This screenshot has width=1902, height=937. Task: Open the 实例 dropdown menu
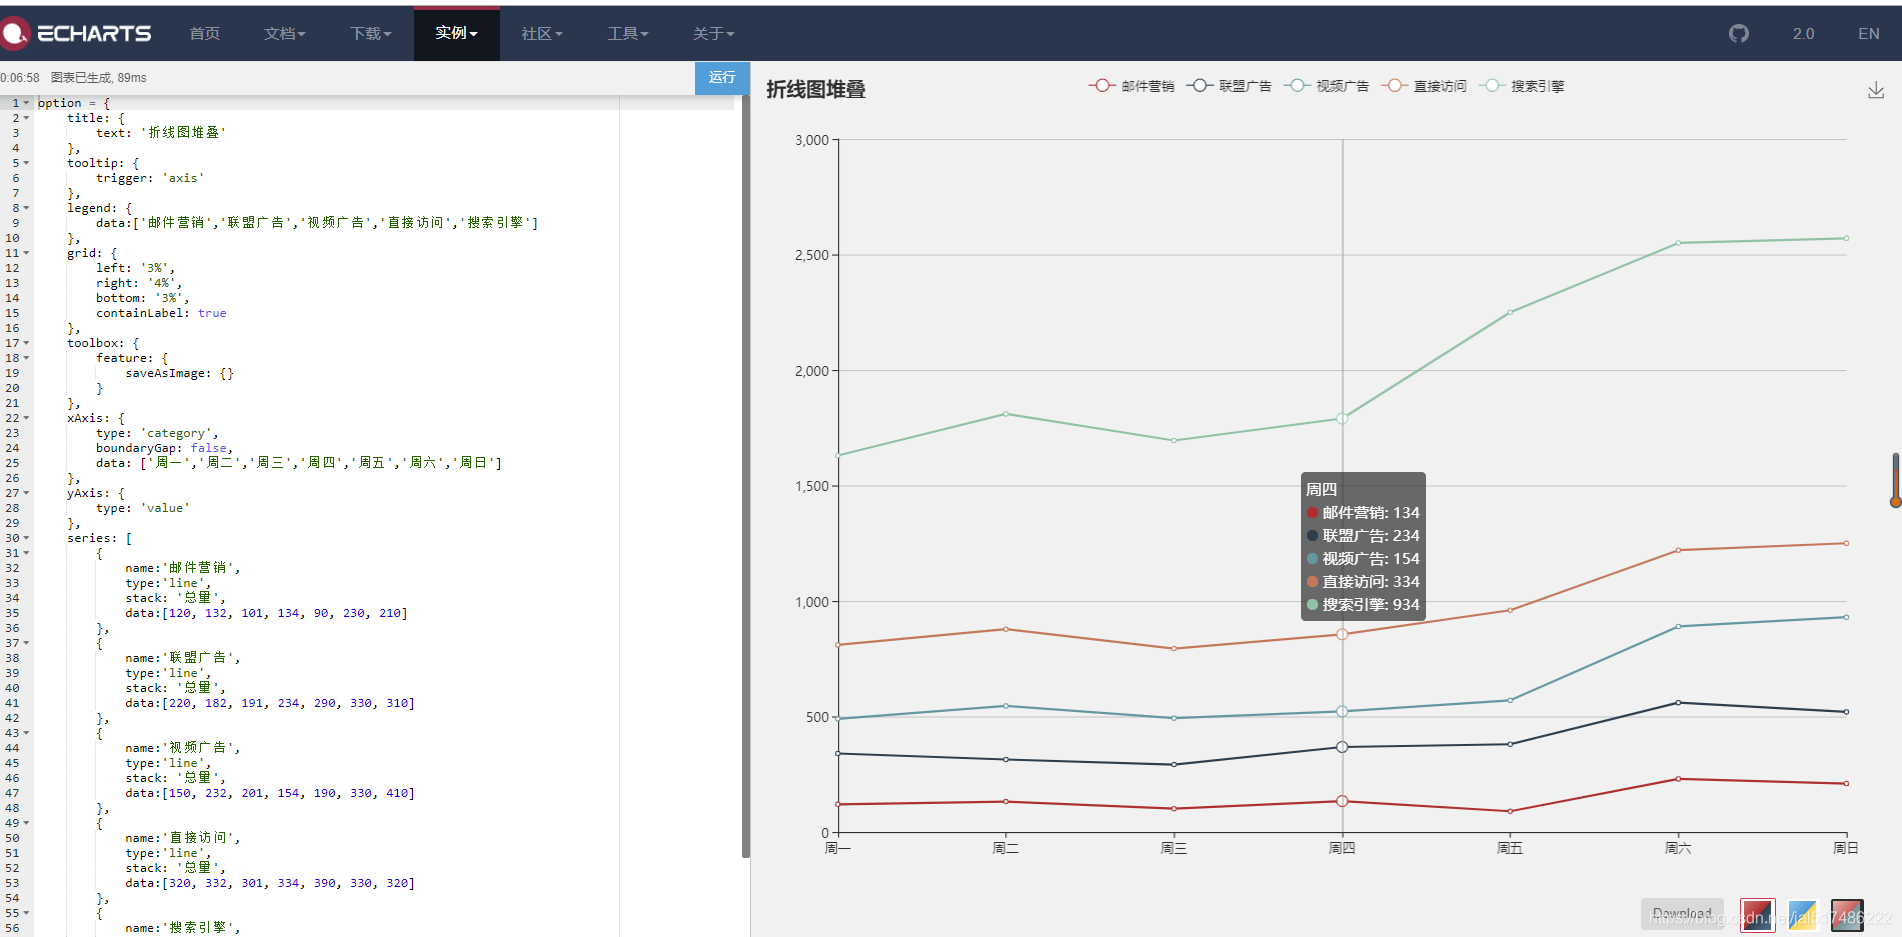point(456,33)
